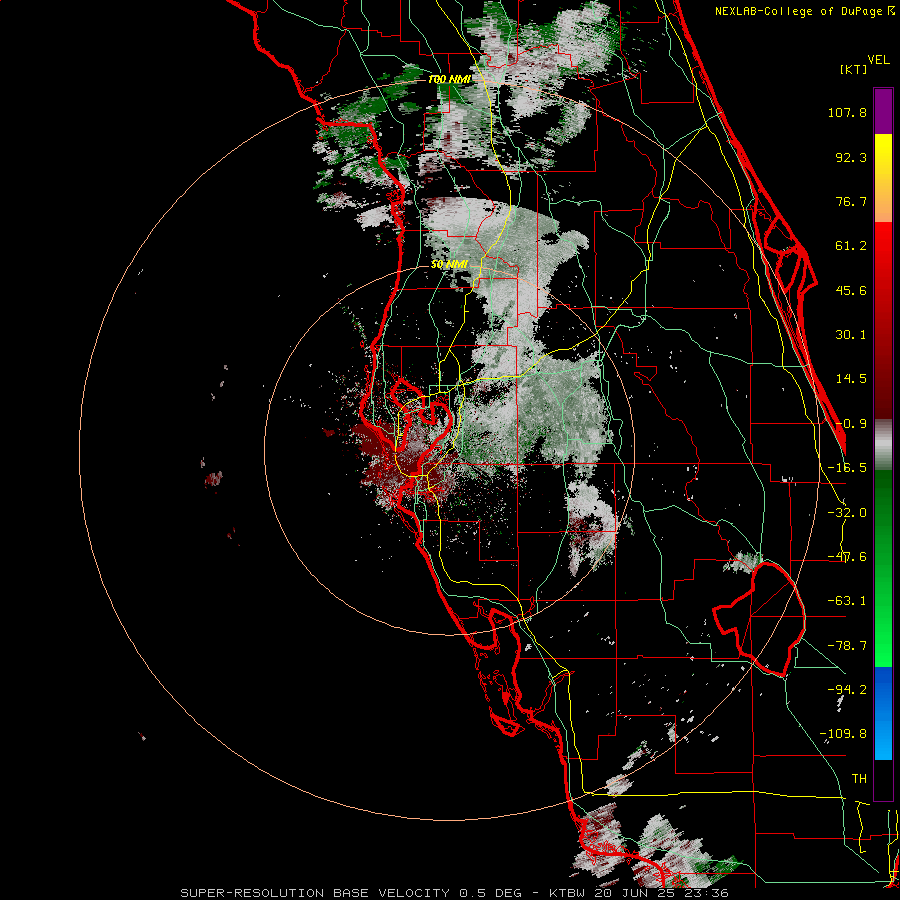This screenshot has width=900, height=900.
Task: Select the 30.1 scale value
Action: 851,335
